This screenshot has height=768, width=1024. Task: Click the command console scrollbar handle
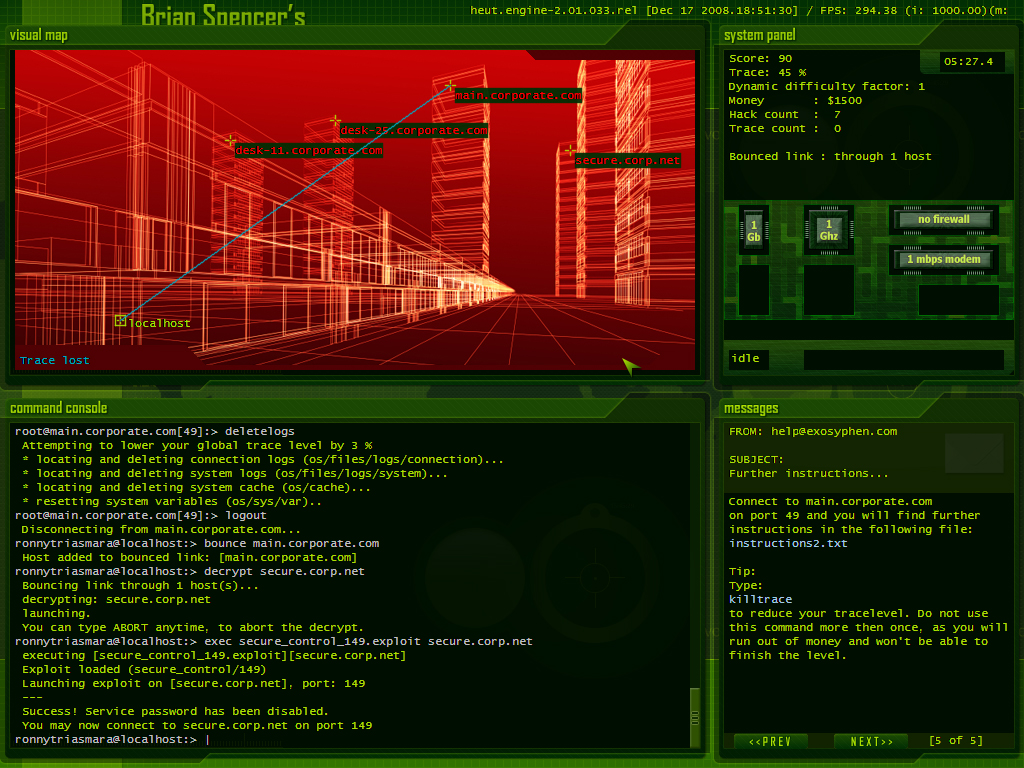[695, 716]
